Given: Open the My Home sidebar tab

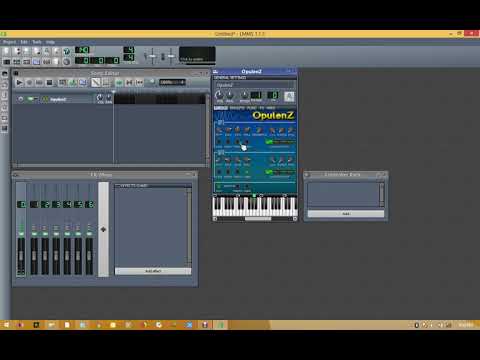Looking at the screenshot, I should click(5, 118).
